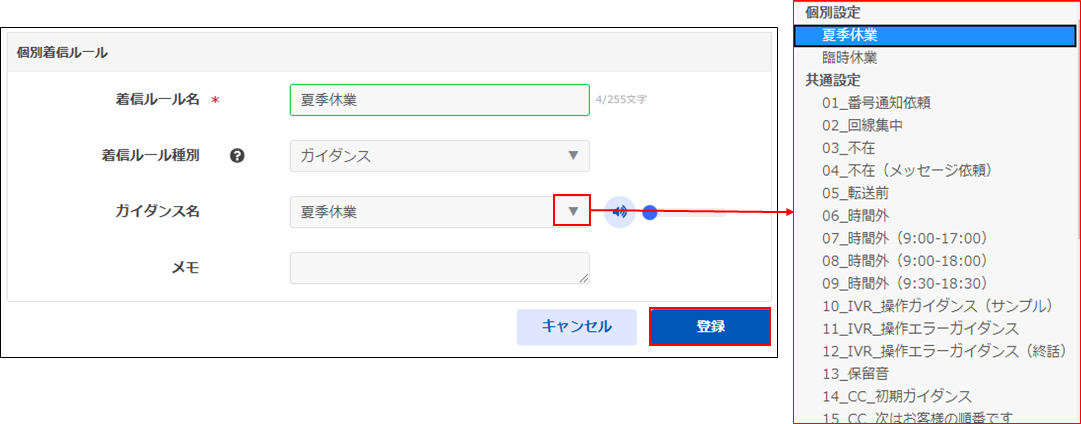
Task: Pick 04_不在（メッセージ依頼） from list
Action: click(x=906, y=170)
